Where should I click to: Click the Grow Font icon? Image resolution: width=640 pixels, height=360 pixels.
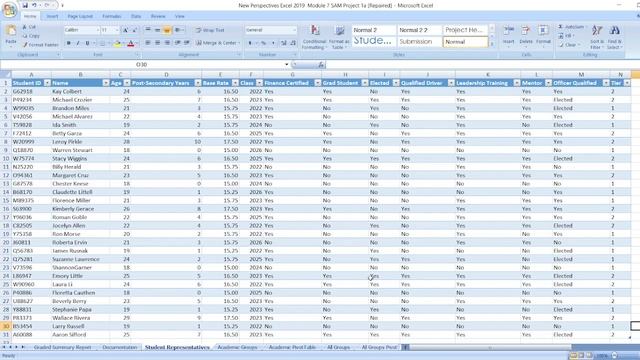[125, 30]
